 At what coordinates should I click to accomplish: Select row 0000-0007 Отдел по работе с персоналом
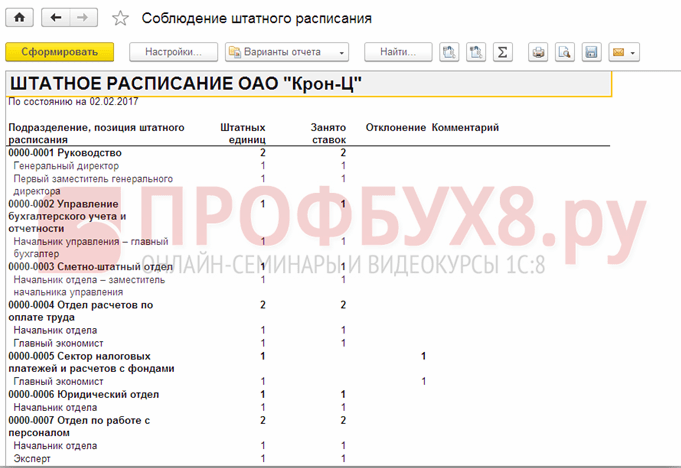coord(79,426)
